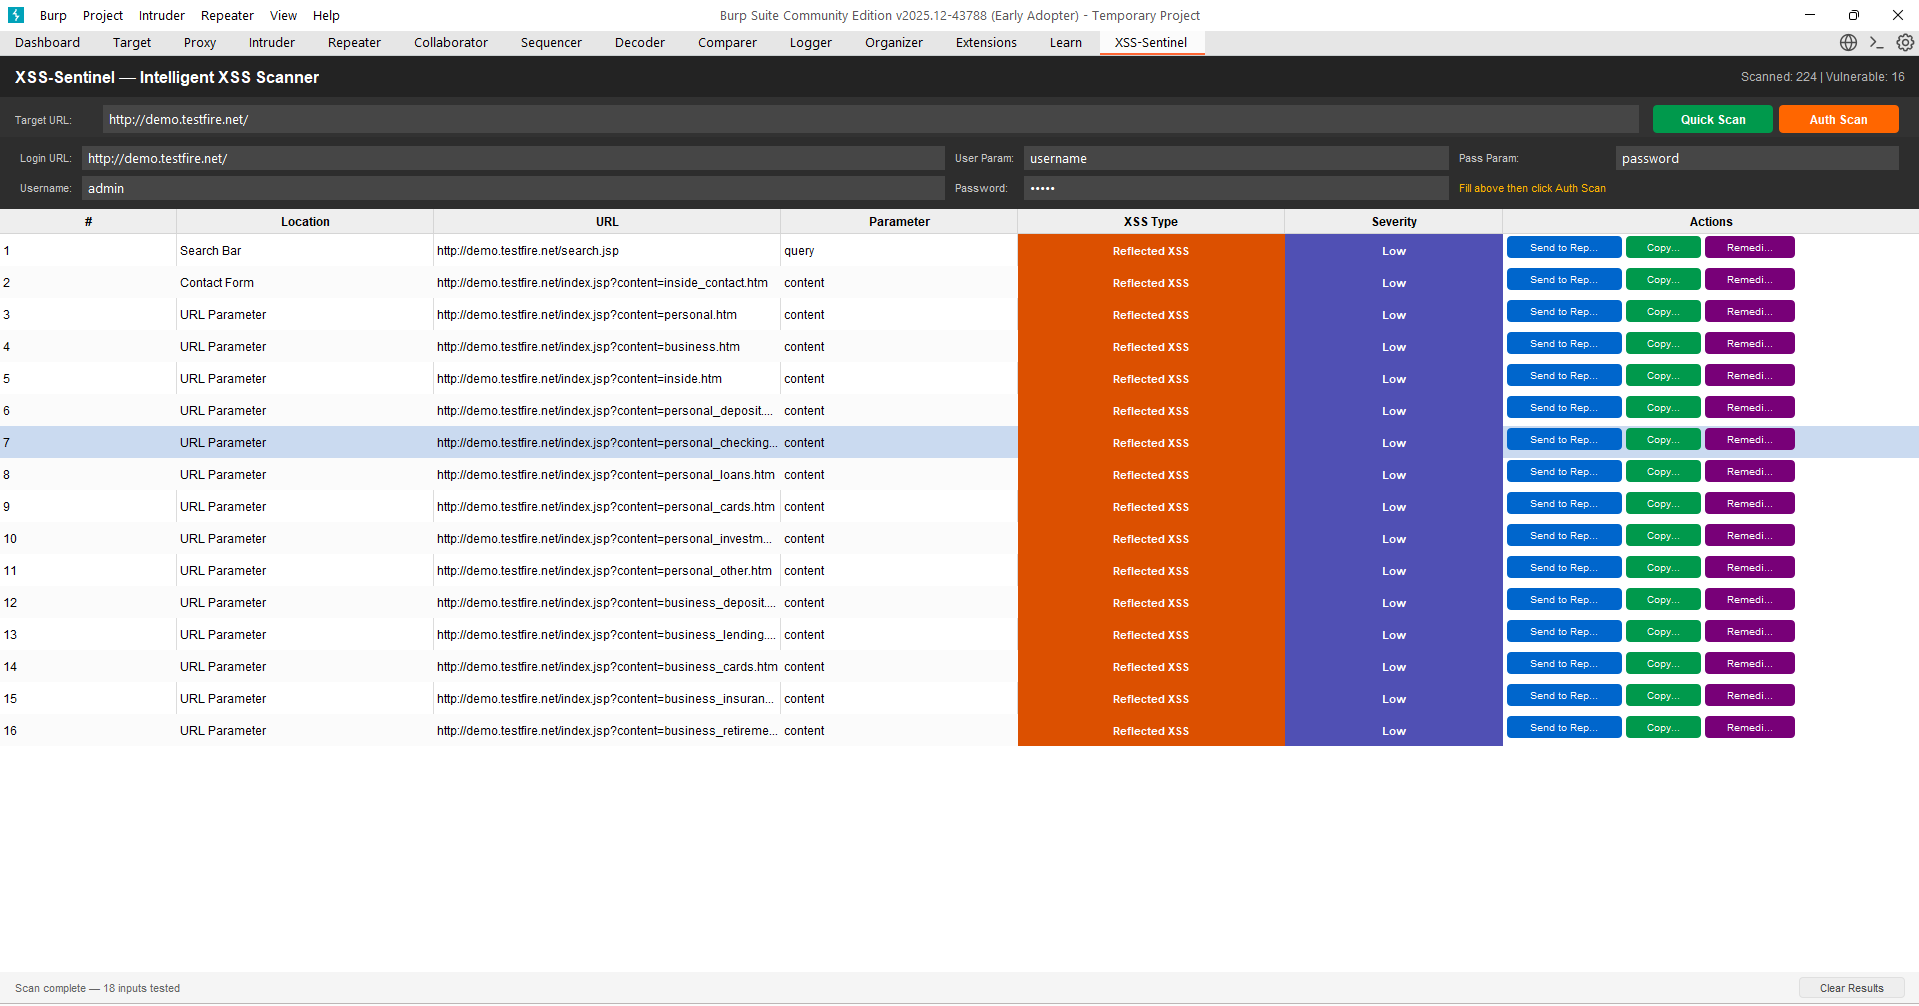Focus the Login URL field
Viewport: 1919px width, 1006px height.
513,158
